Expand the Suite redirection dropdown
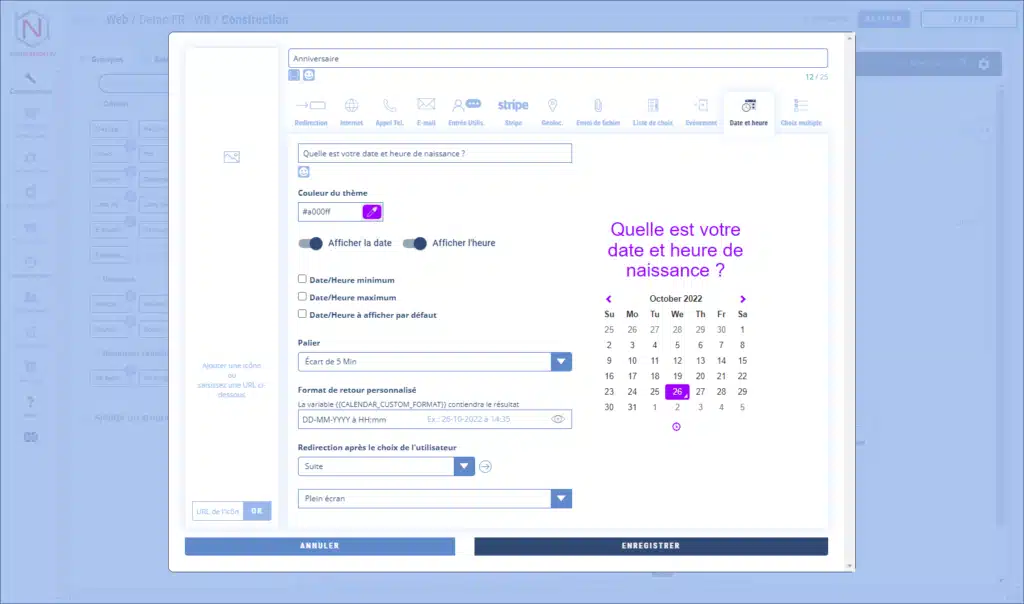The image size is (1024, 604). point(464,466)
